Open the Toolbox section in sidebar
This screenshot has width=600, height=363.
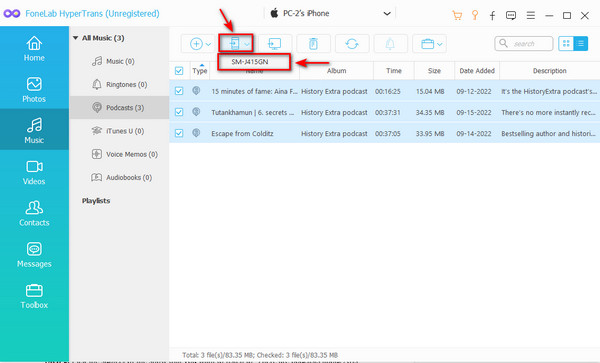click(x=34, y=295)
